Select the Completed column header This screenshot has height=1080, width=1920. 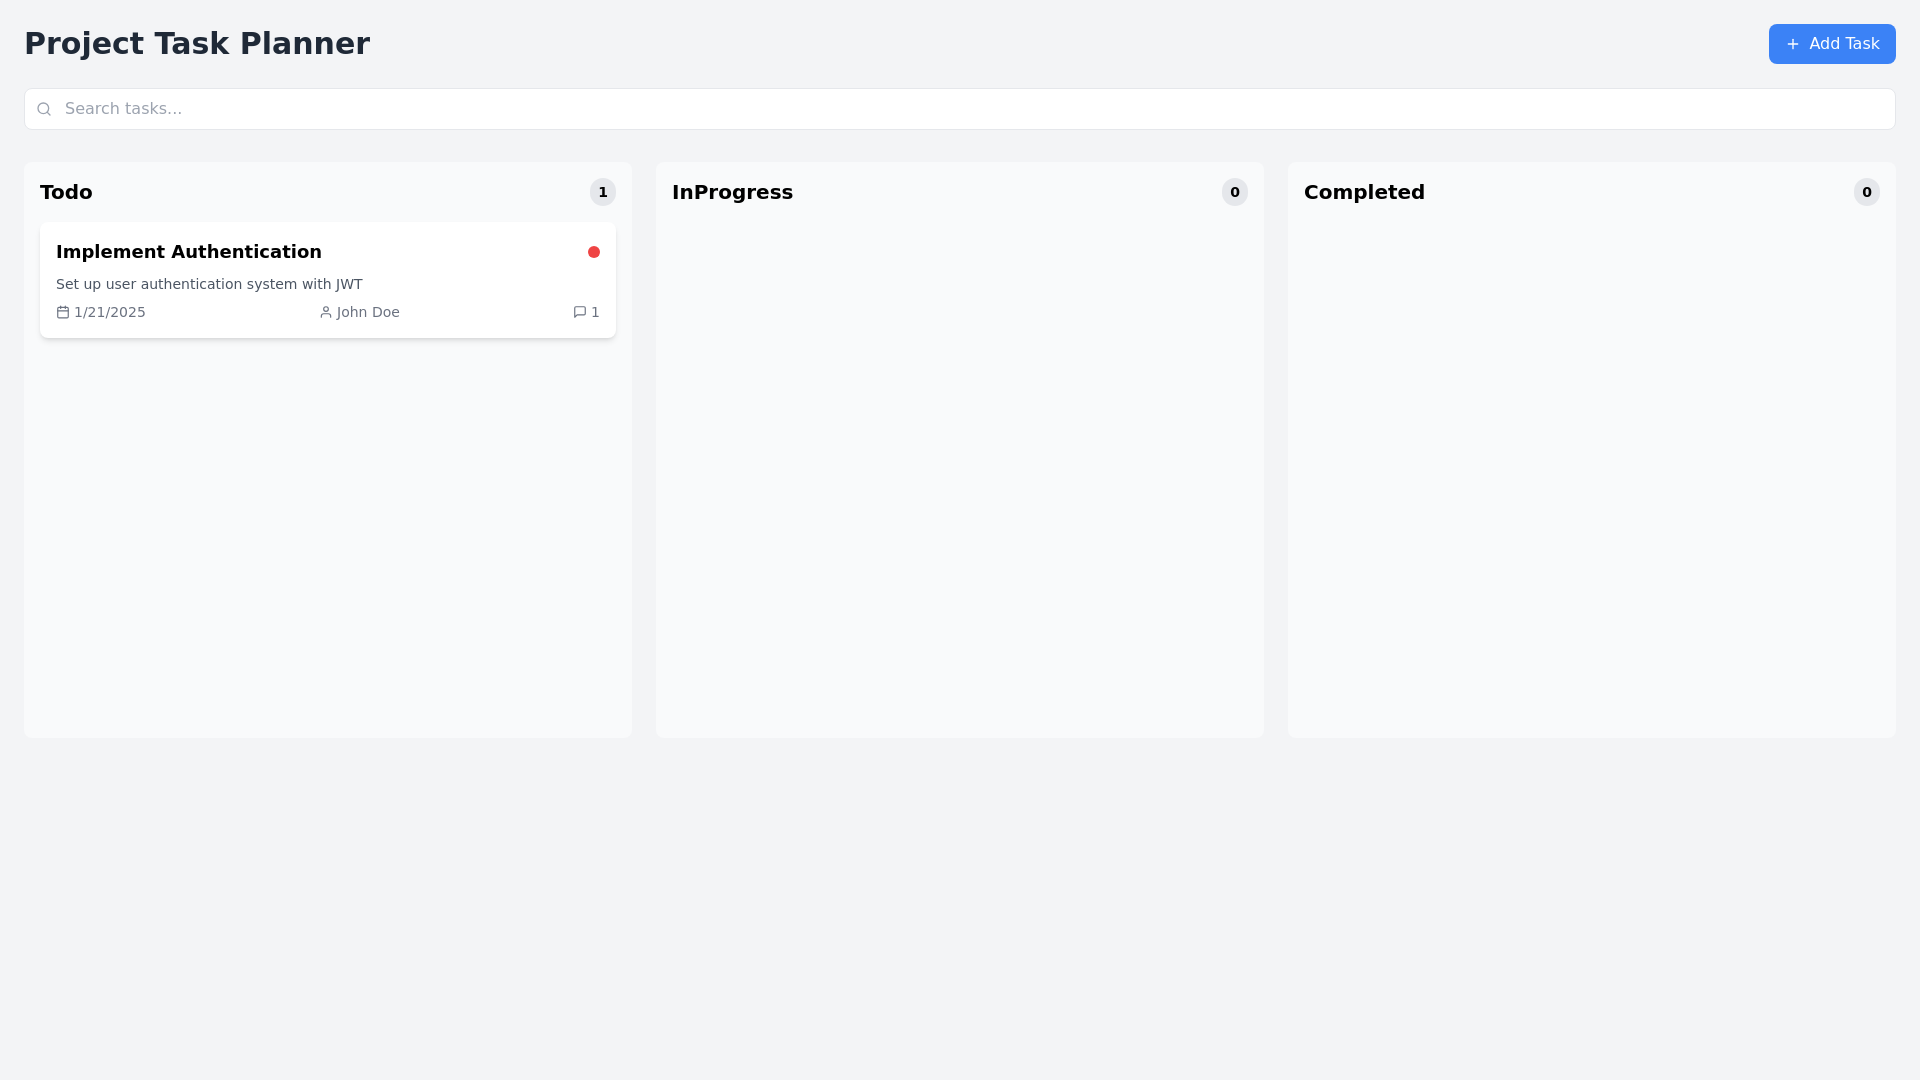point(1364,192)
